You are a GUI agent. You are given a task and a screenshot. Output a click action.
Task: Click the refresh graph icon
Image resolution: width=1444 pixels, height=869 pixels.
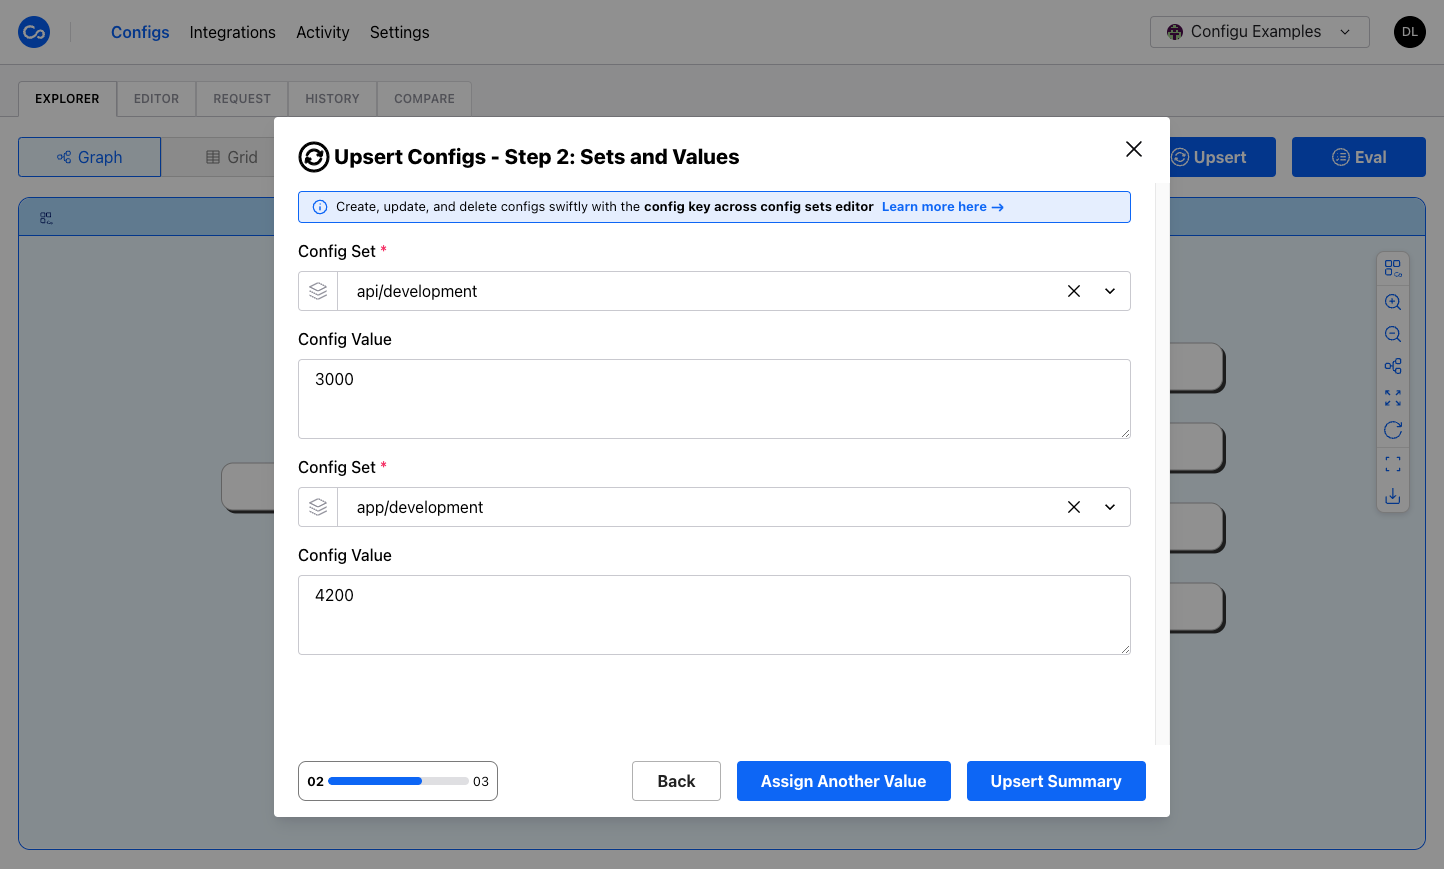[x=1393, y=430]
